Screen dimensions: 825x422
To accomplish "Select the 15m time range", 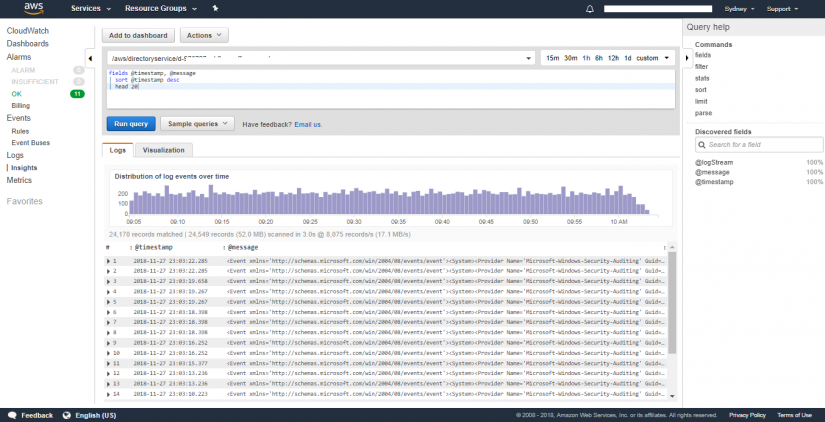I will tap(552, 58).
